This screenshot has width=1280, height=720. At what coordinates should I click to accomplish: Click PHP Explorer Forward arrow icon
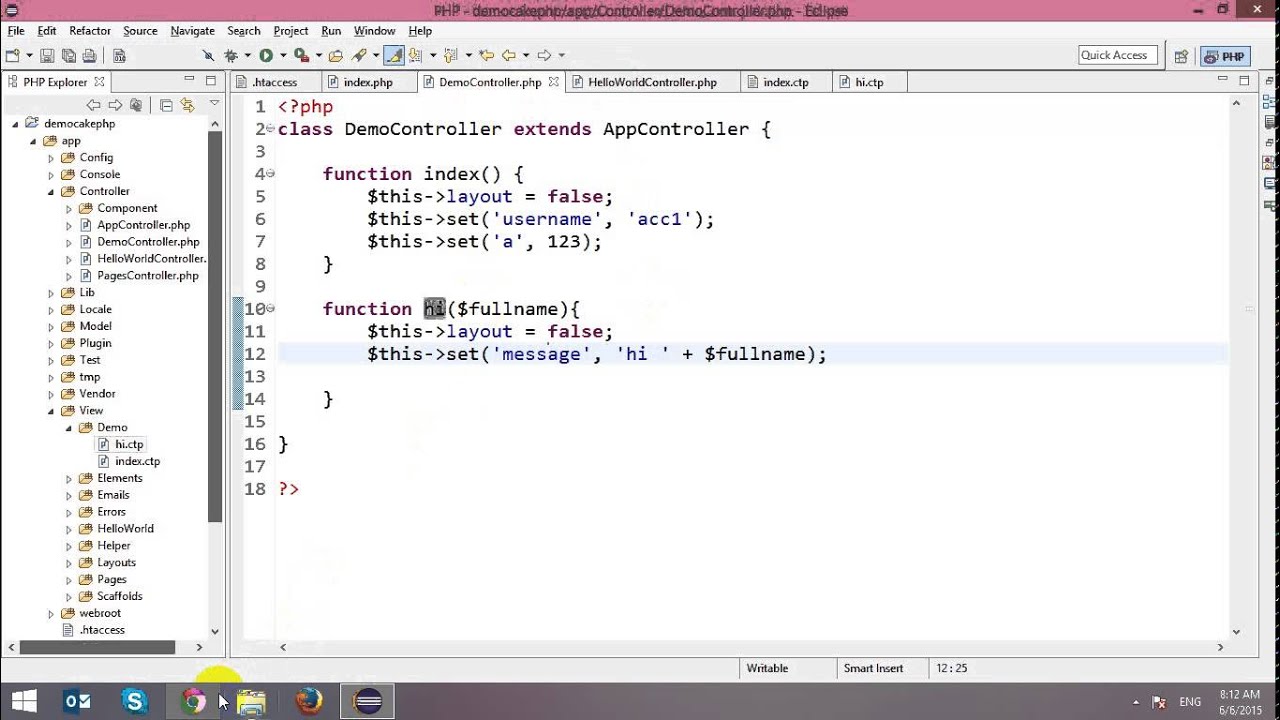pyautogui.click(x=115, y=105)
